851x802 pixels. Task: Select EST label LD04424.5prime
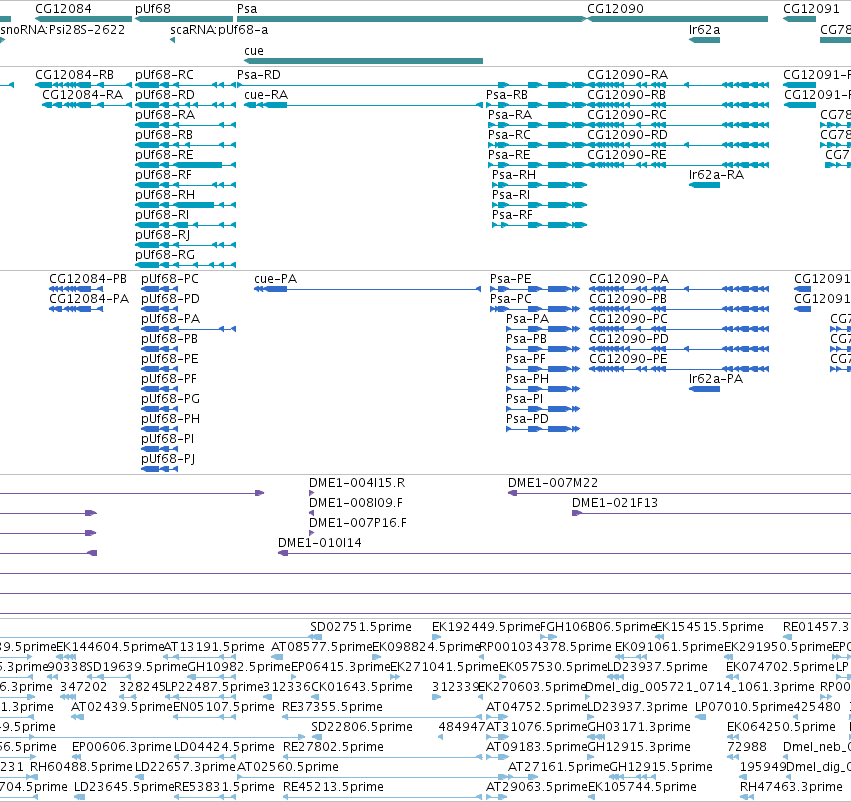pos(224,747)
